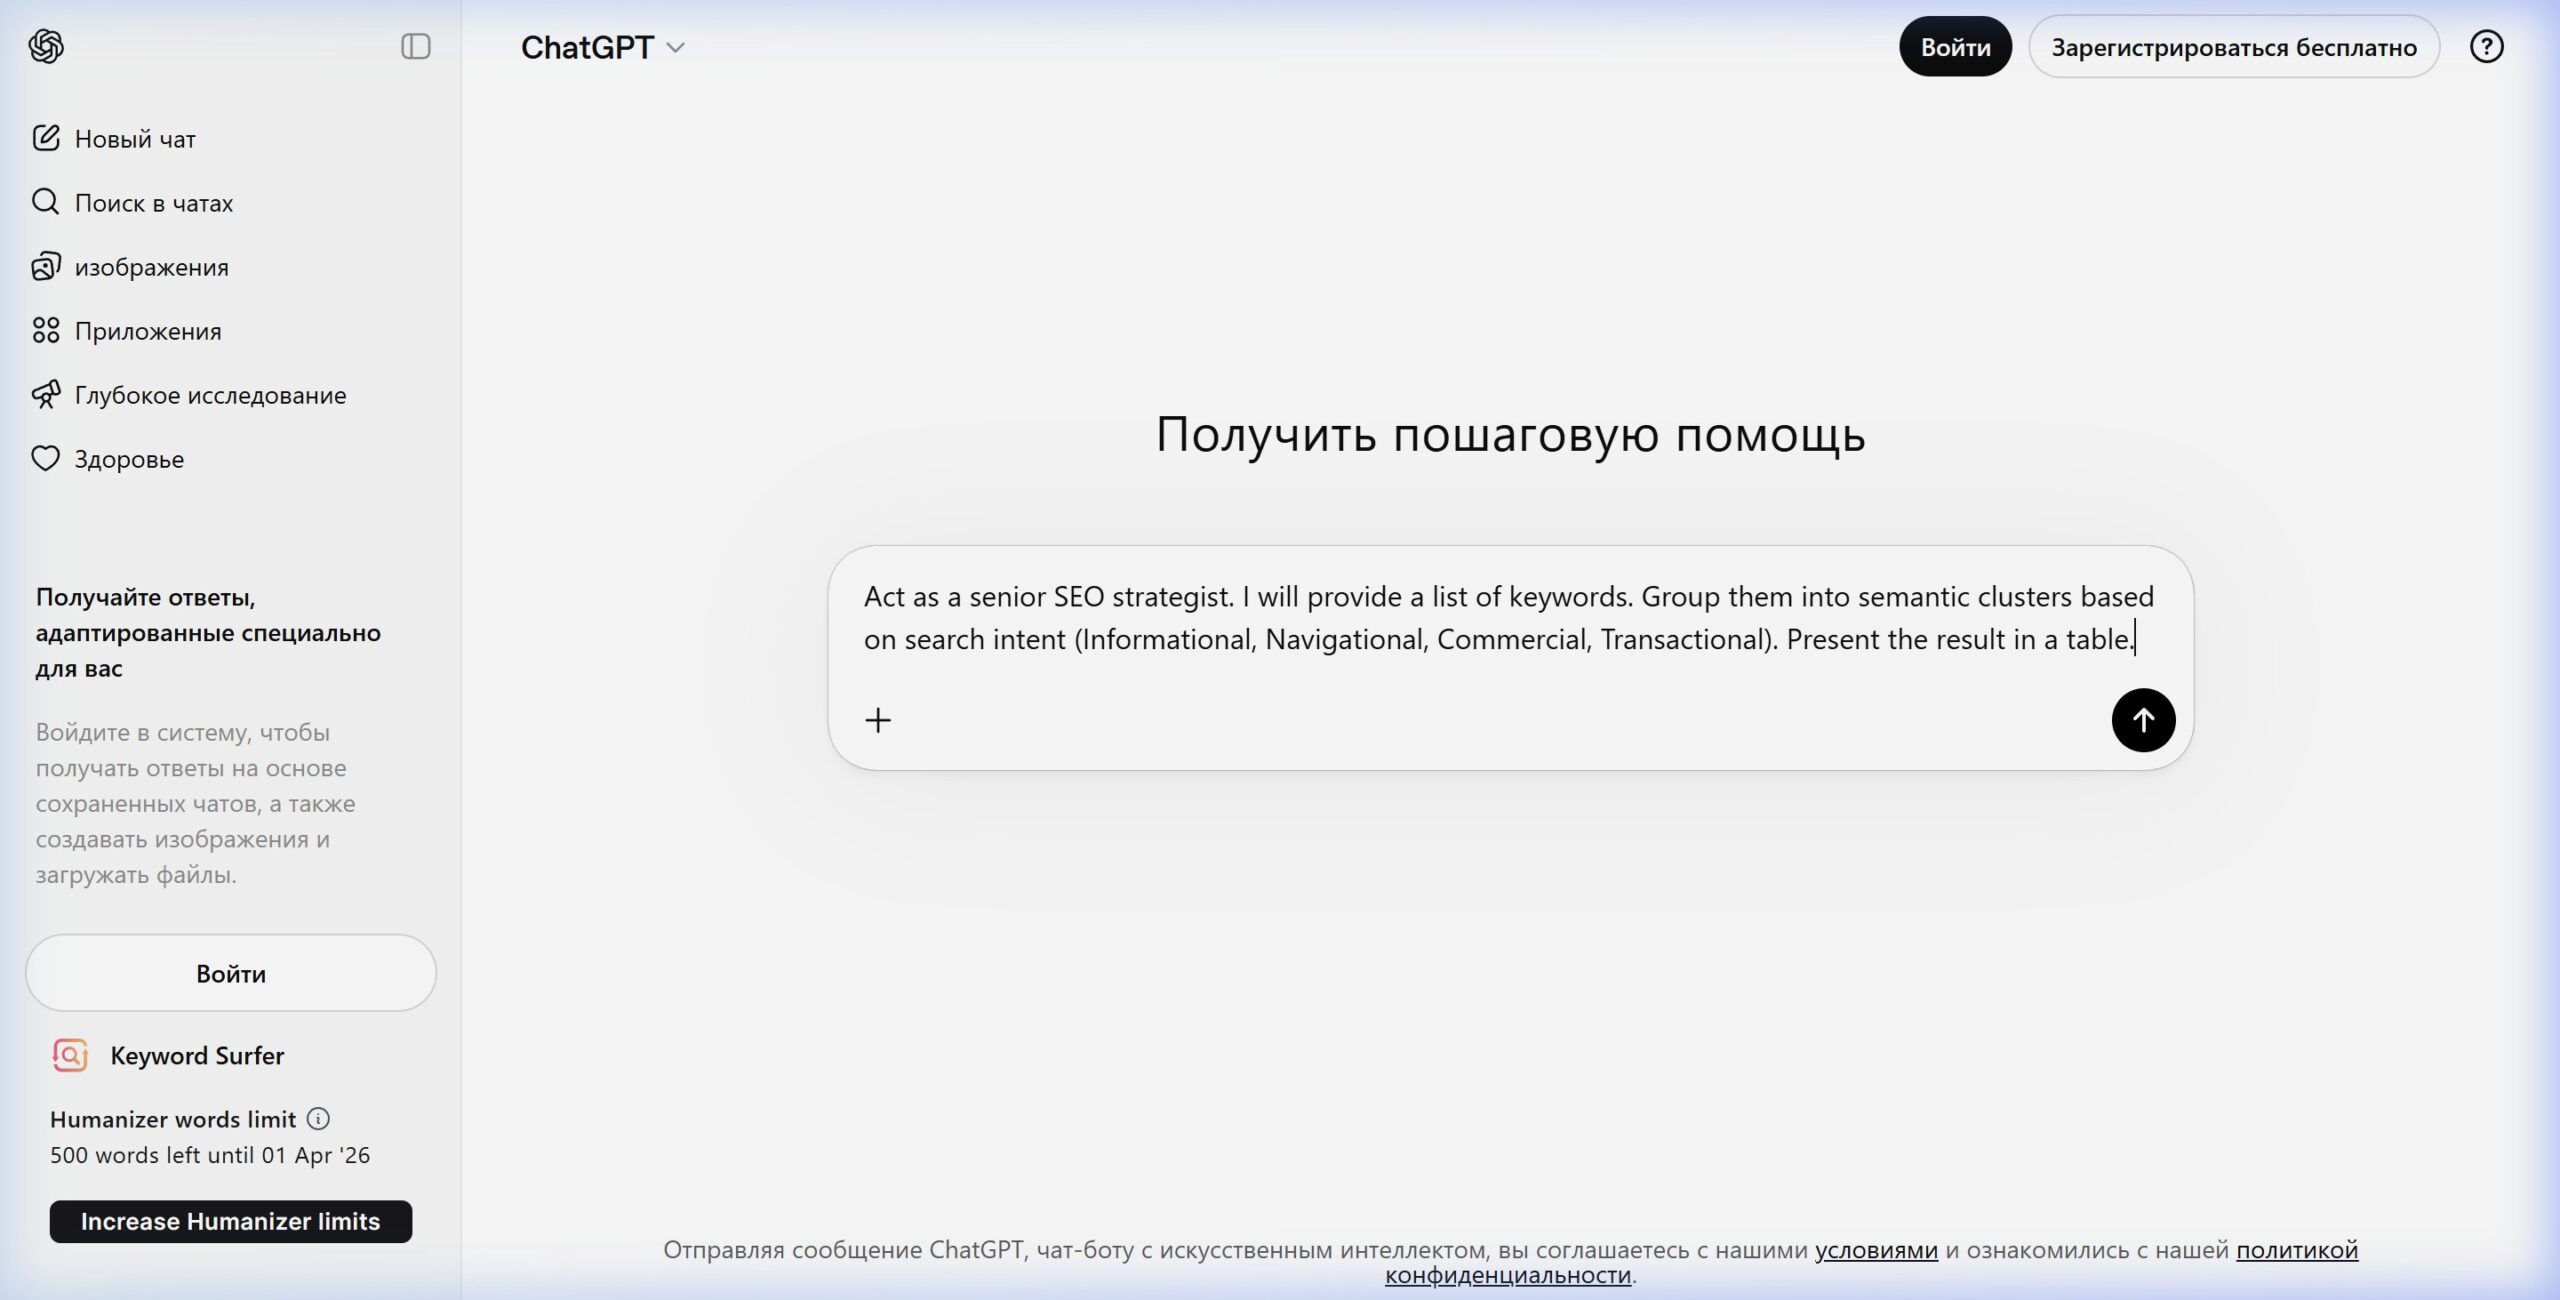The height and width of the screenshot is (1300, 2560).
Task: Select Поиск в чатах menu label
Action: [154, 203]
